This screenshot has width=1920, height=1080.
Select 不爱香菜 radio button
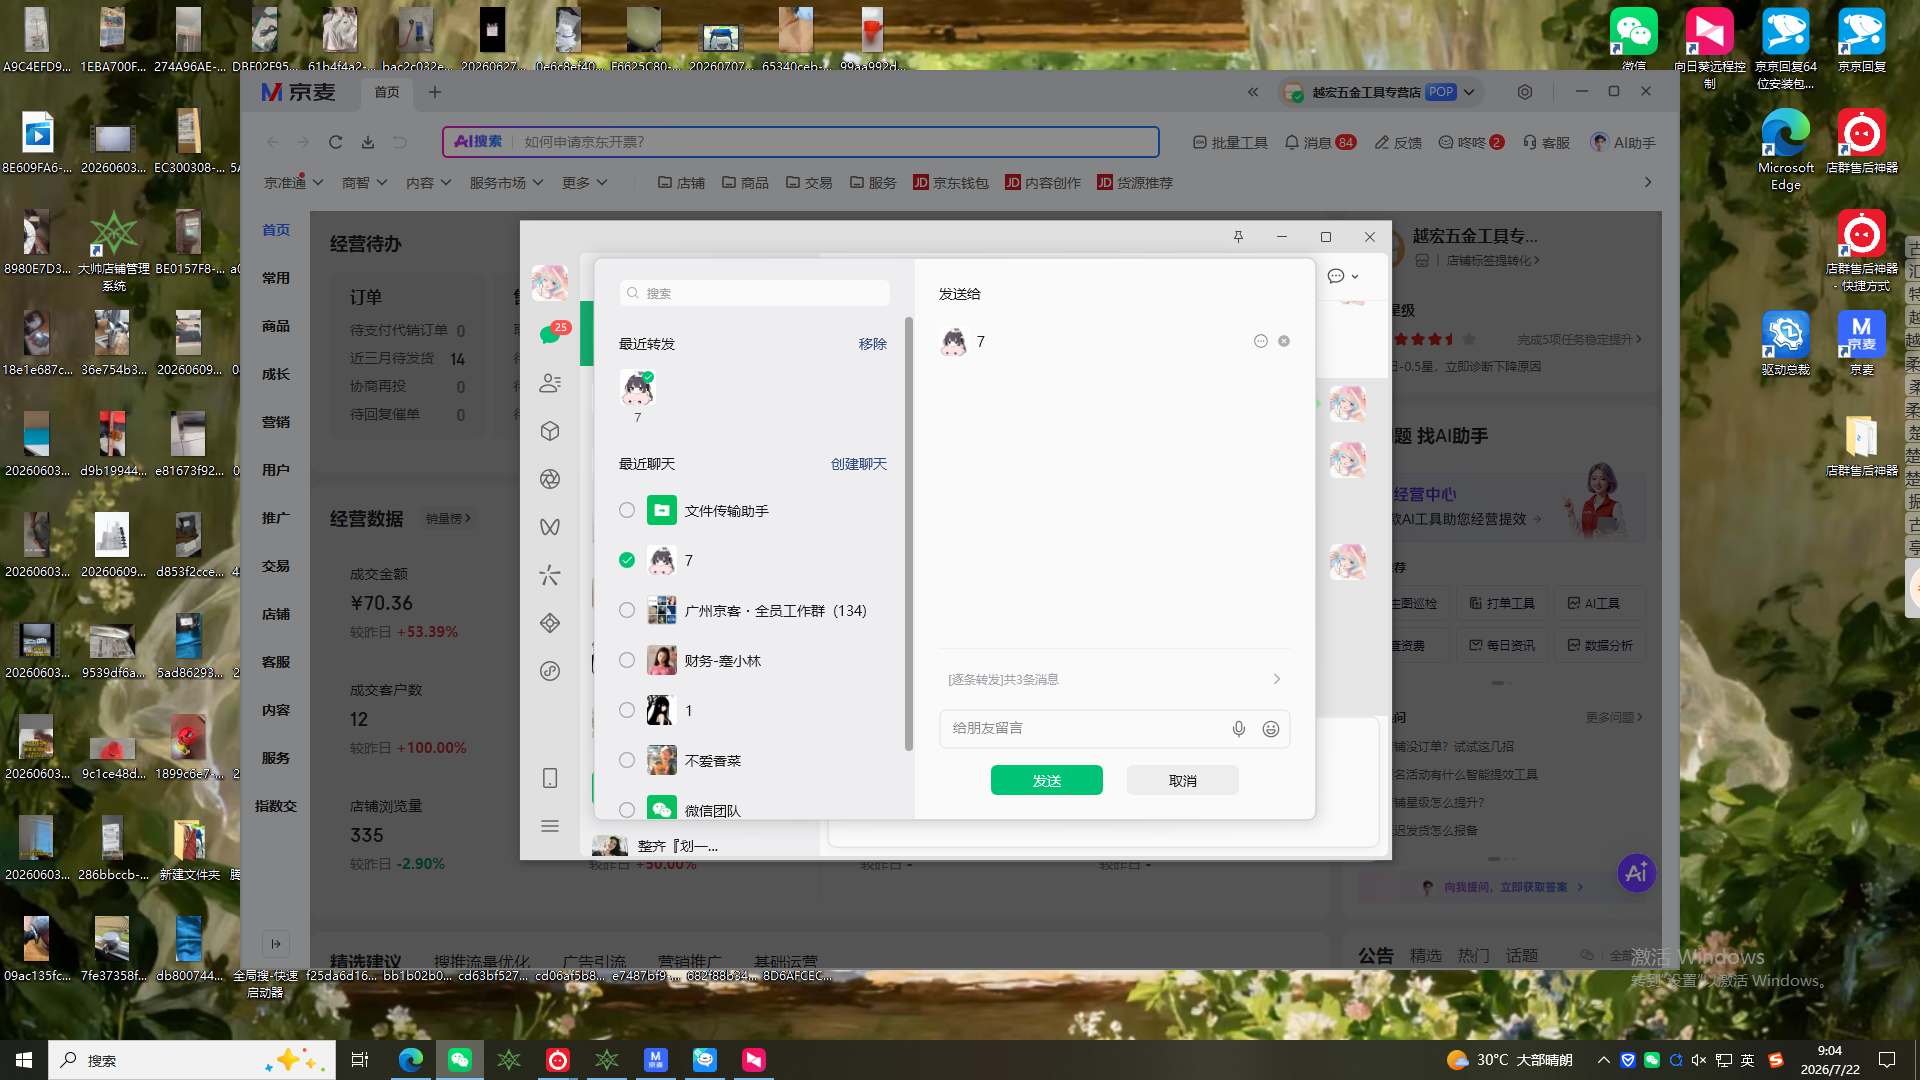pyautogui.click(x=627, y=760)
